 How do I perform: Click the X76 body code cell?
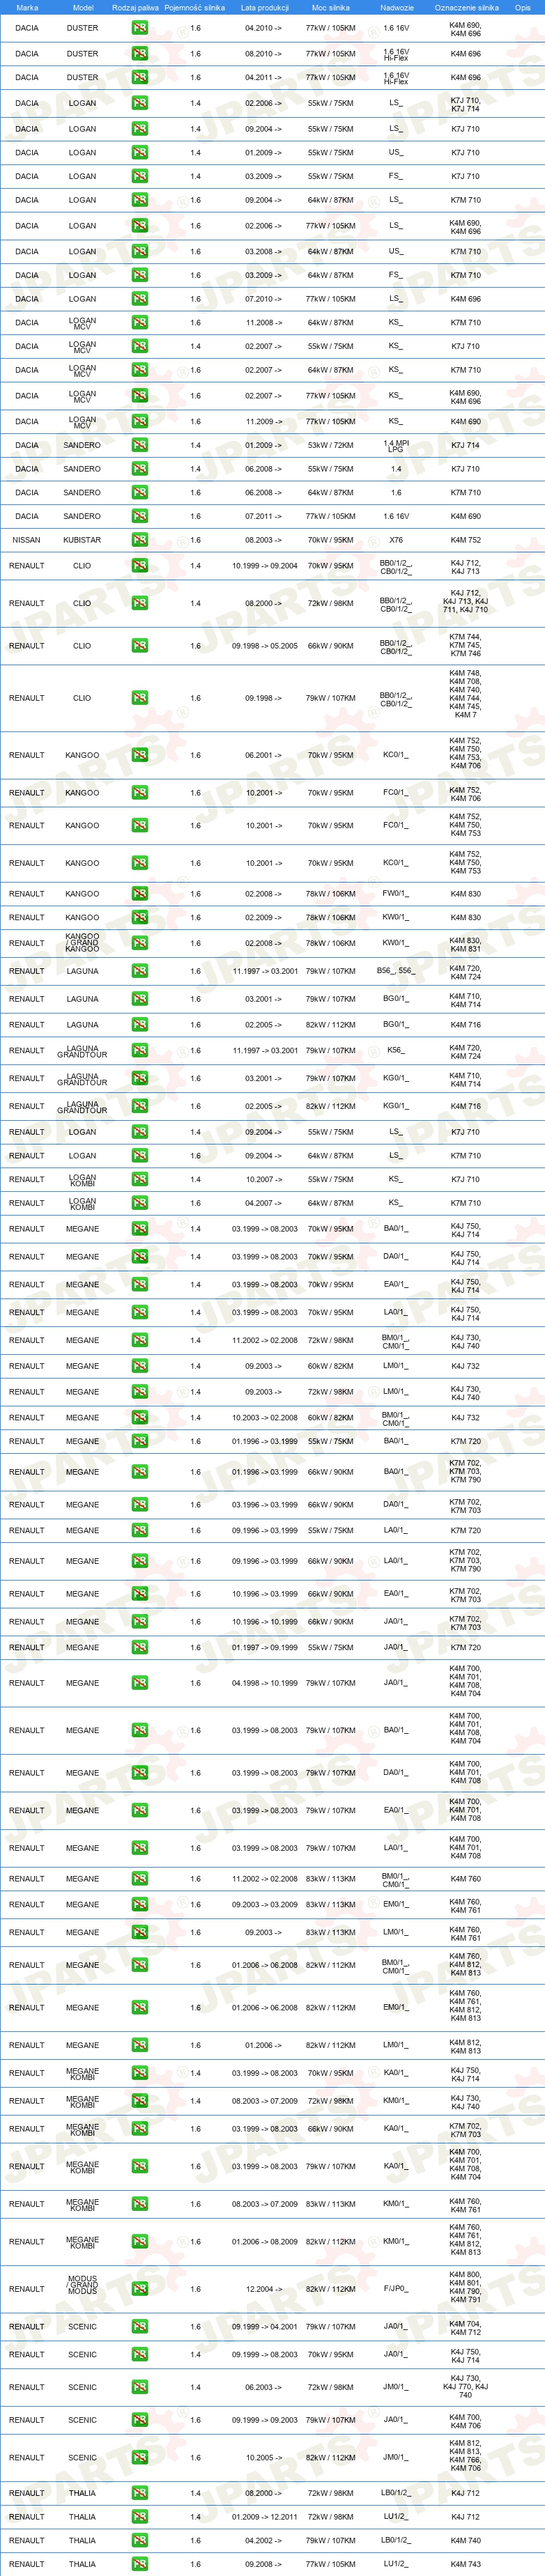(x=396, y=540)
